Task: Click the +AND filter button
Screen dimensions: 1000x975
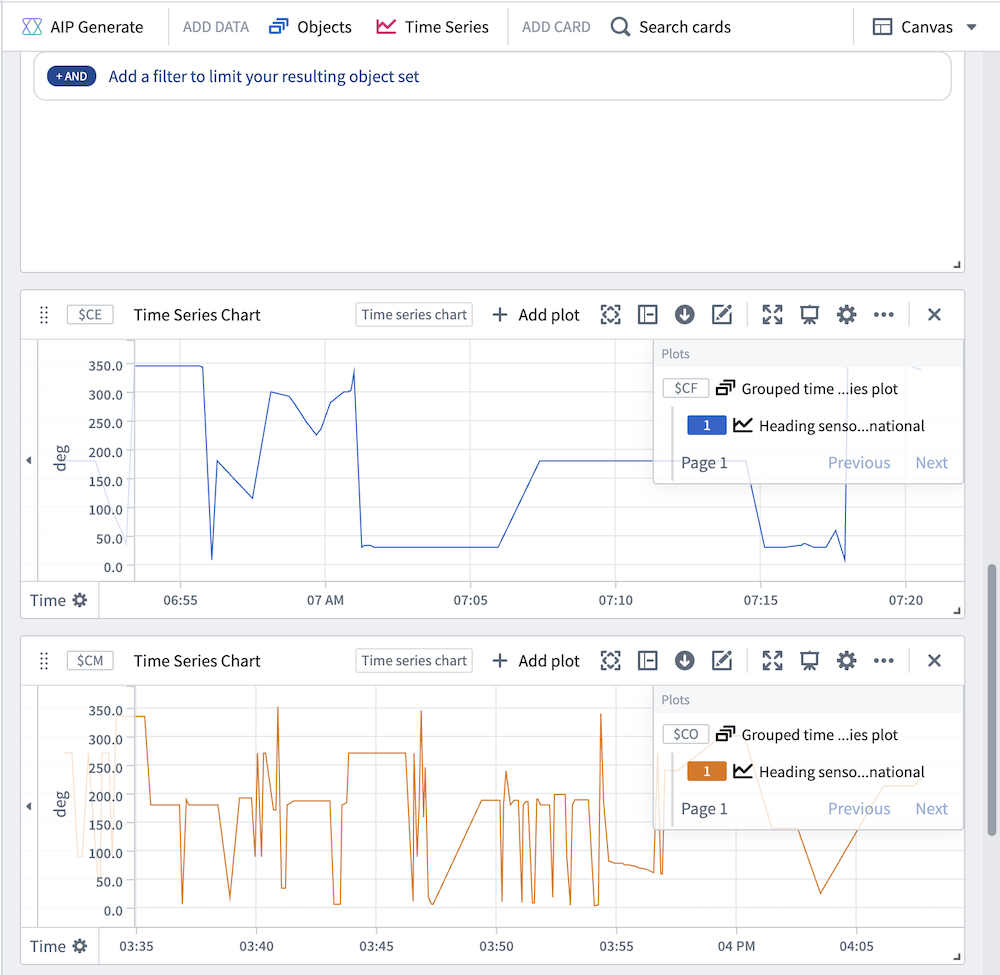Action: (x=71, y=76)
